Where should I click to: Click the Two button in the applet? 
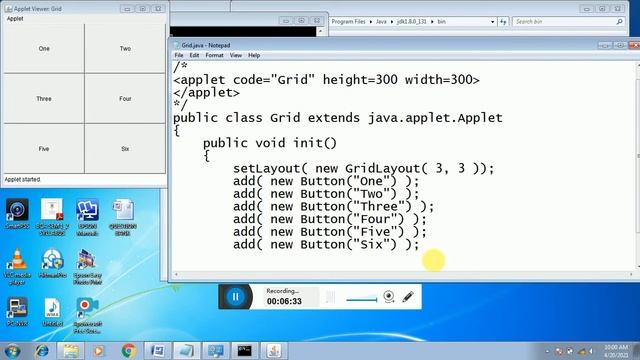[125, 49]
